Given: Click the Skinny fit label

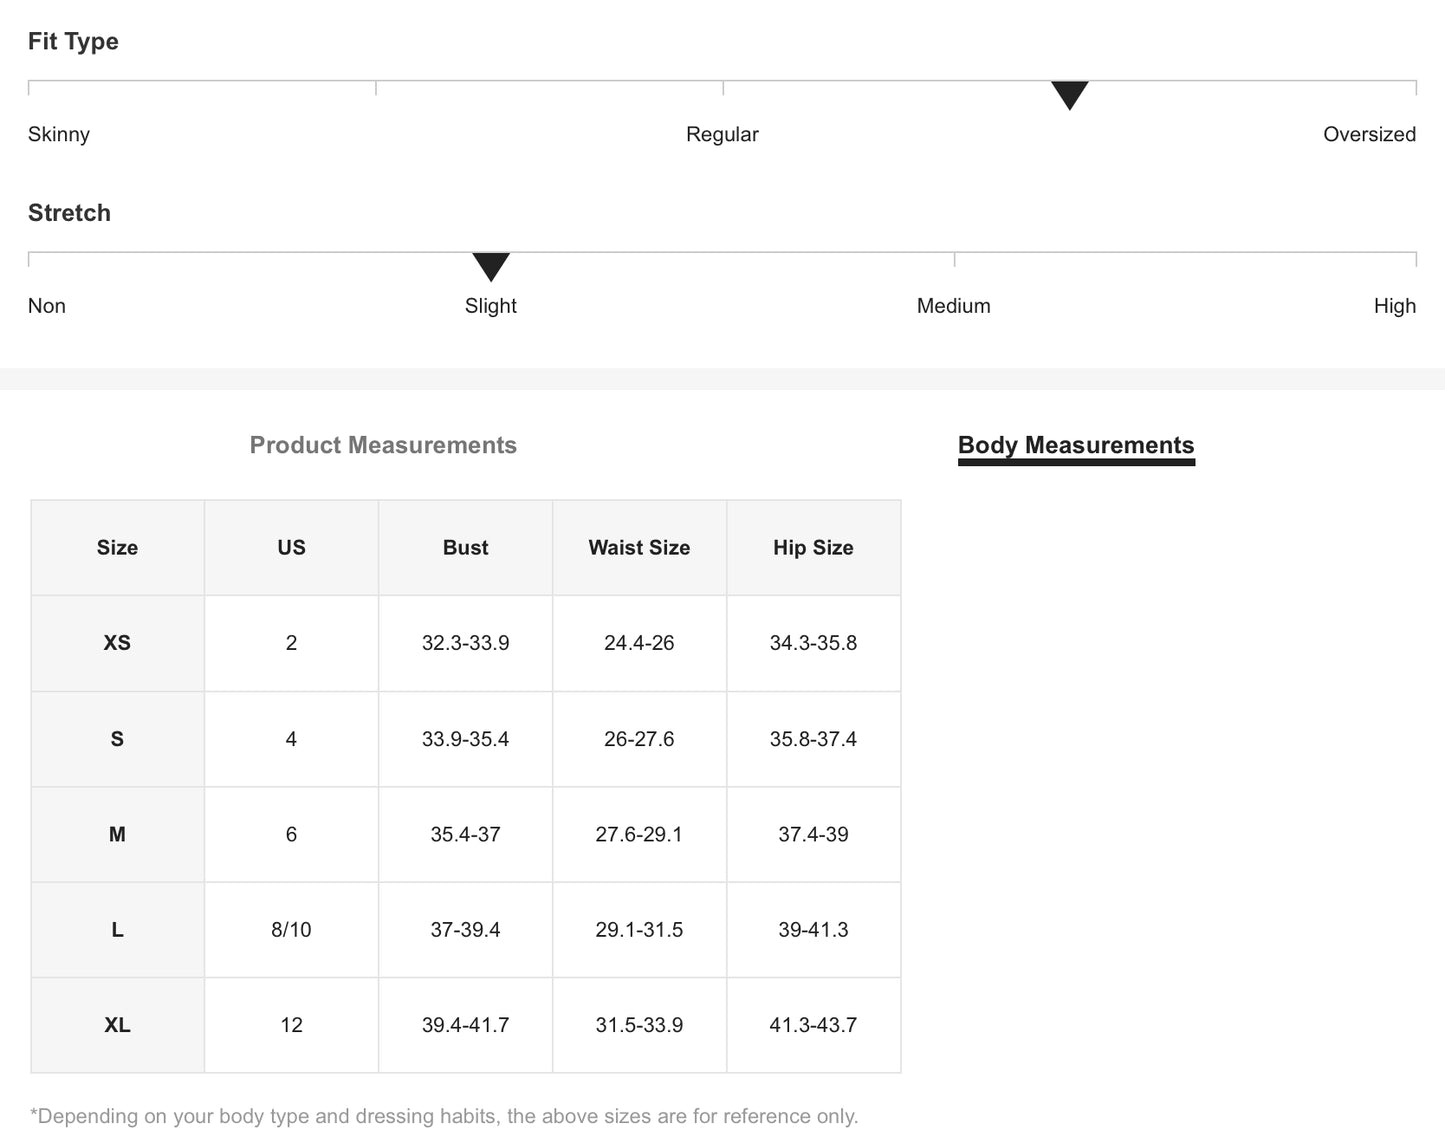Looking at the screenshot, I should click(x=59, y=134).
